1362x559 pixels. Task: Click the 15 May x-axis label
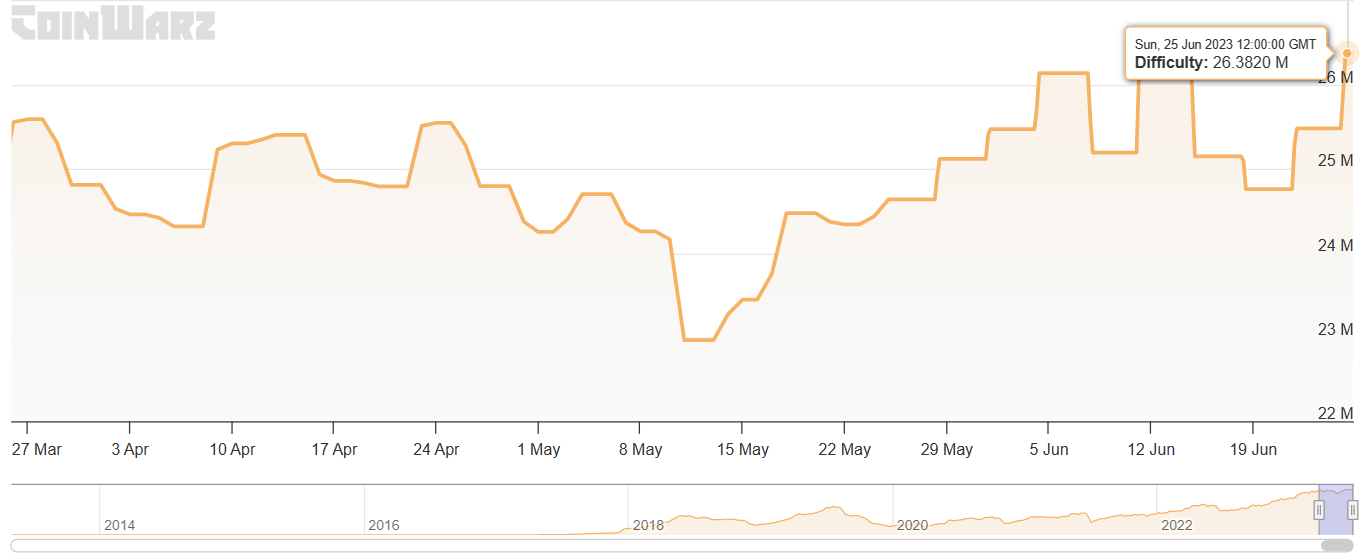(742, 450)
